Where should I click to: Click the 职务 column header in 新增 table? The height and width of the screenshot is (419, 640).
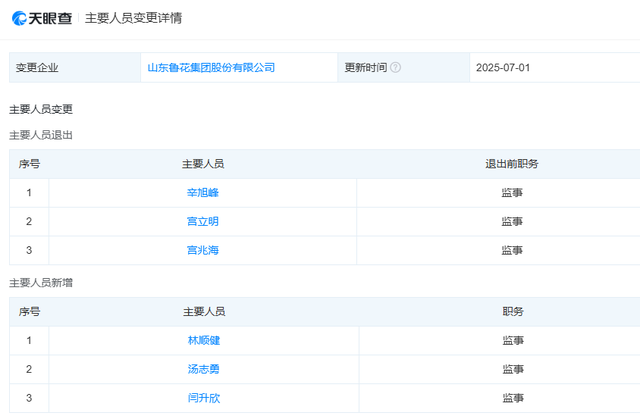point(513,312)
